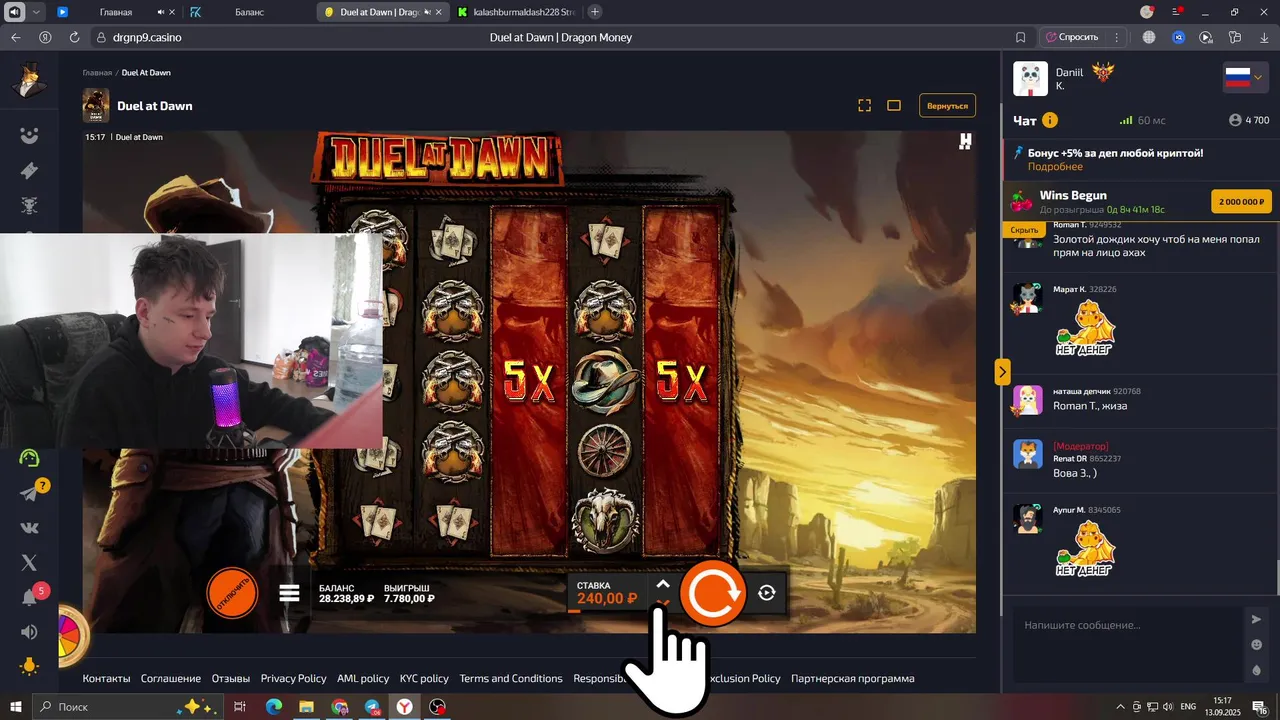Reload the current page
This screenshot has width=1280, height=720.
click(74, 37)
